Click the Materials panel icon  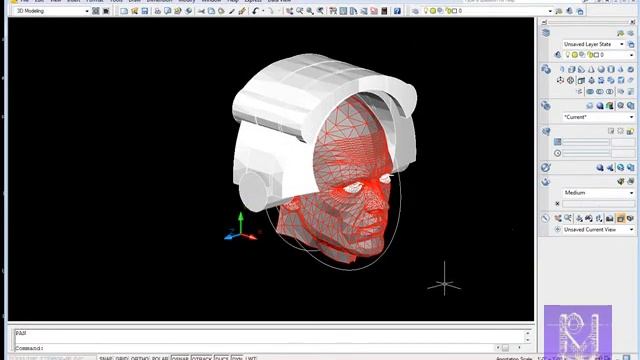pyautogui.click(x=546, y=167)
